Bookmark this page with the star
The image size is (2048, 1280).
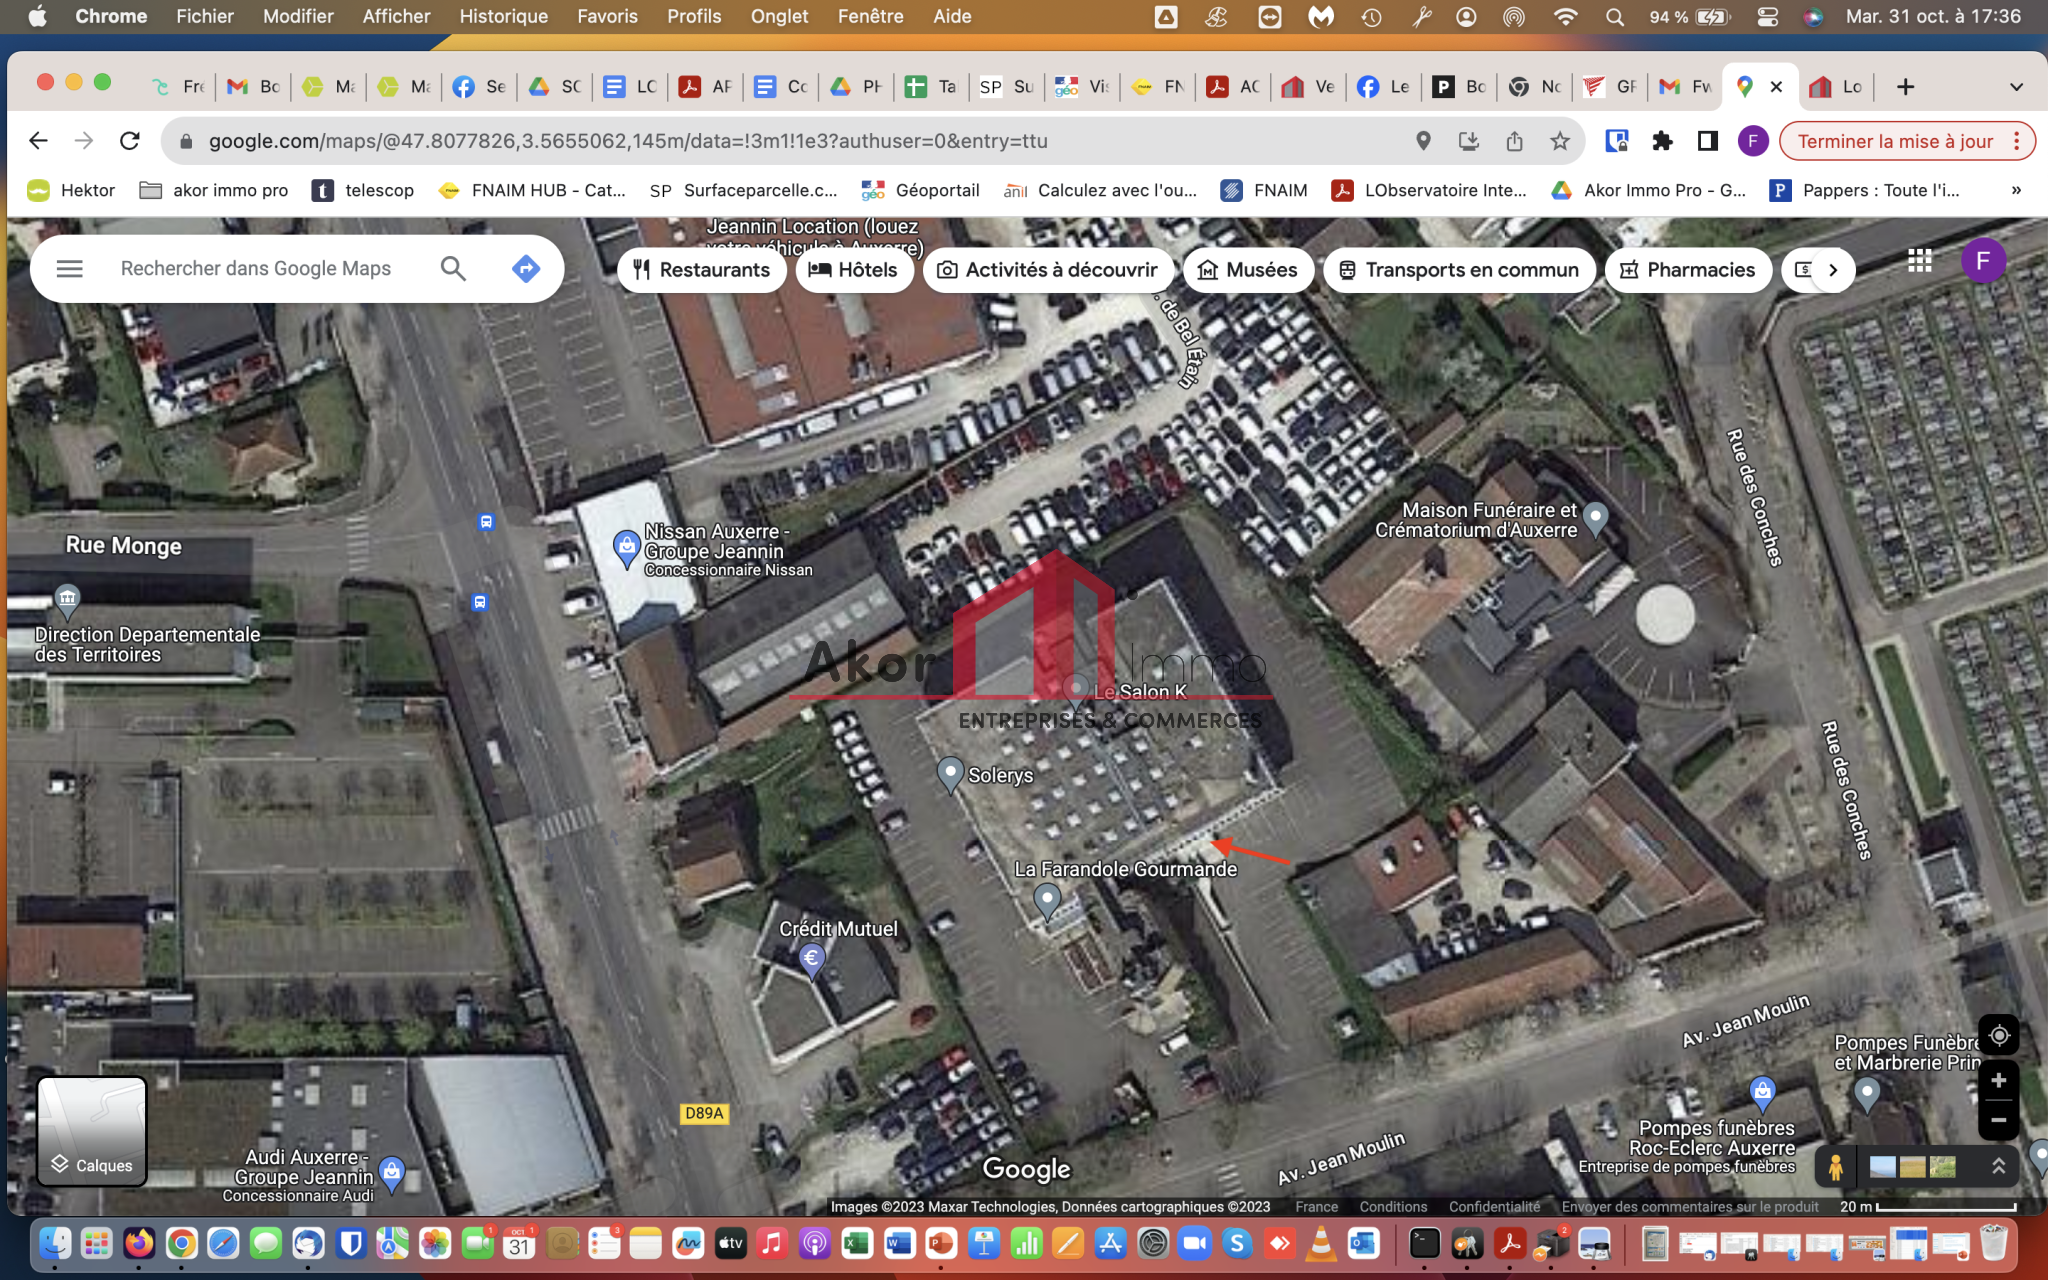pyautogui.click(x=1560, y=141)
